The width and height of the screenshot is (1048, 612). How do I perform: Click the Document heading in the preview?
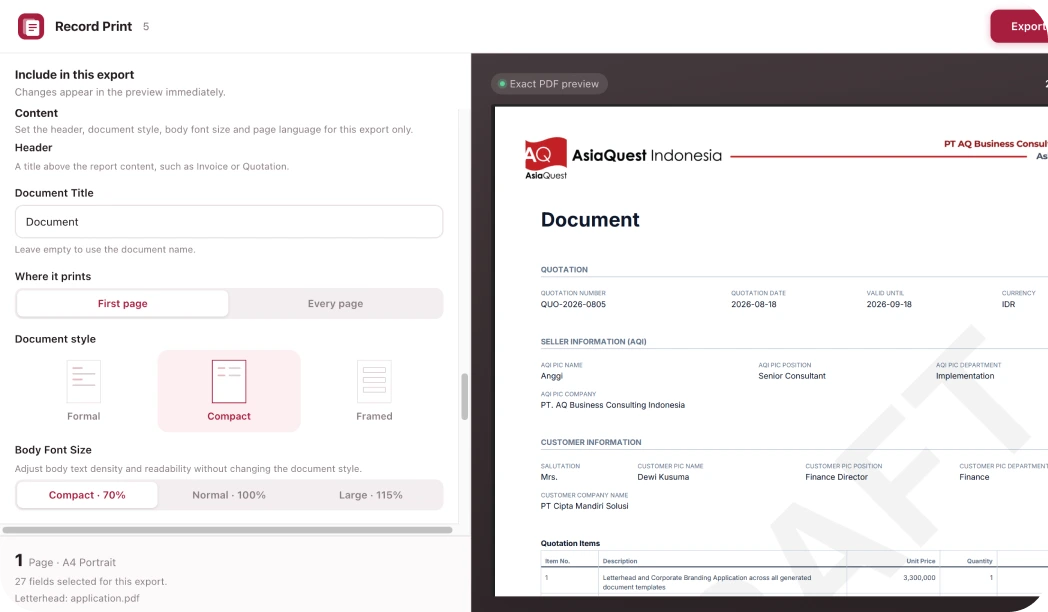pos(590,220)
